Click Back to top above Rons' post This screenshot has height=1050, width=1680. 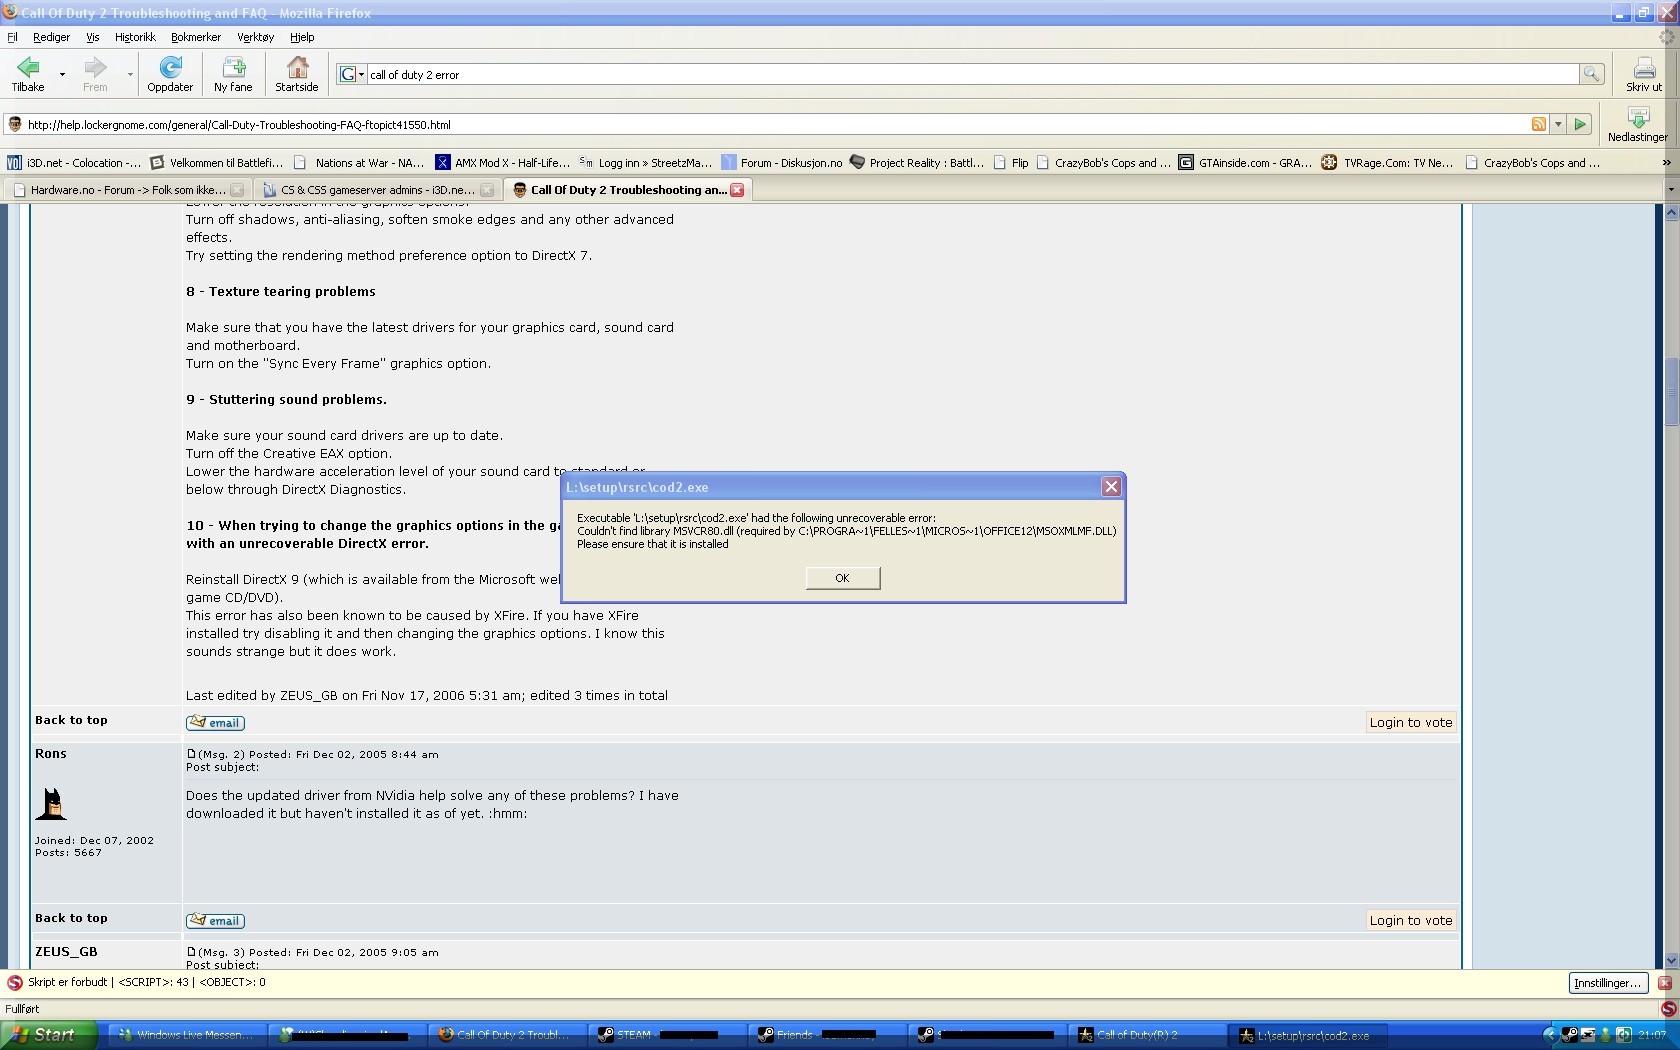coord(71,720)
